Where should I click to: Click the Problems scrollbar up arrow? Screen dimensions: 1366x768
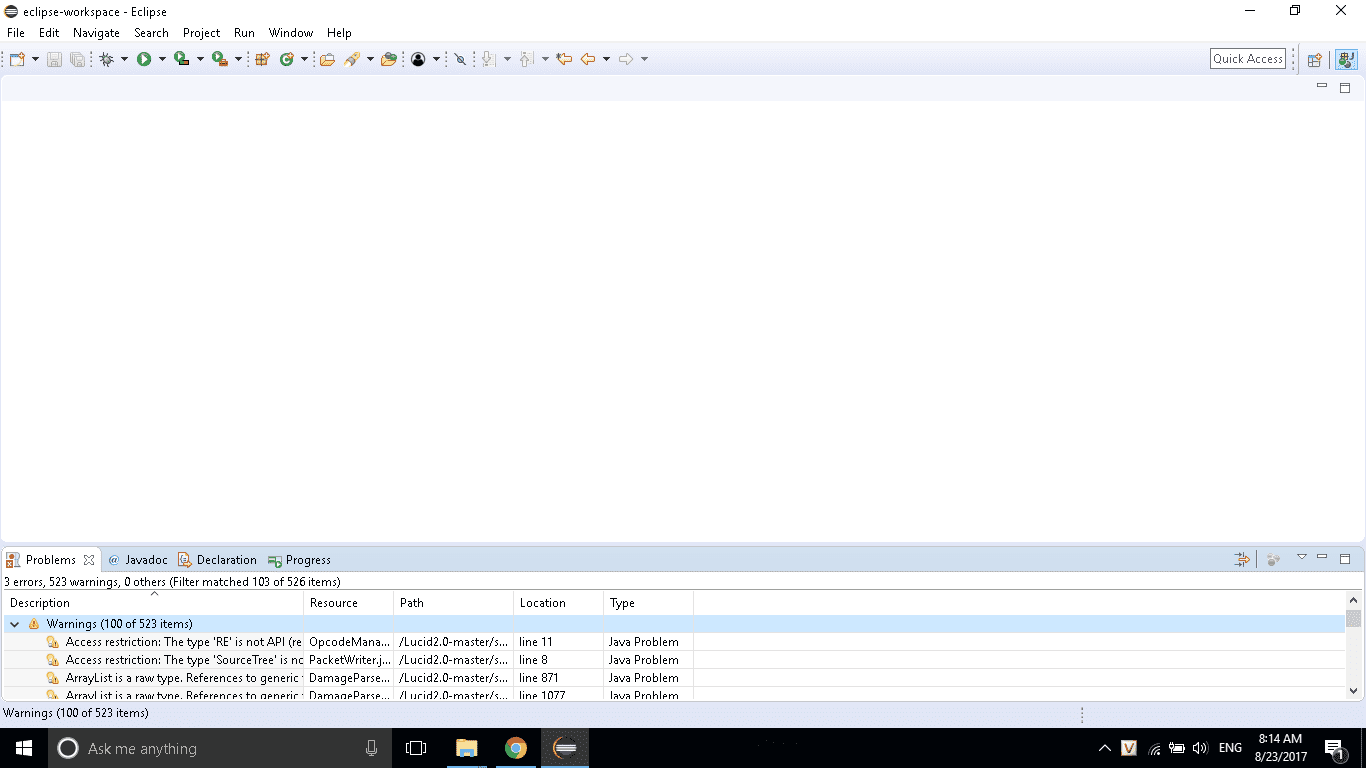1354,600
